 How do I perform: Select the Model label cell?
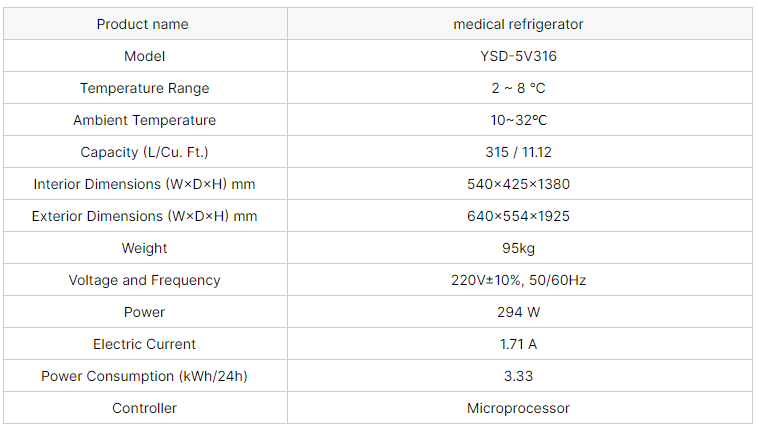145,56
